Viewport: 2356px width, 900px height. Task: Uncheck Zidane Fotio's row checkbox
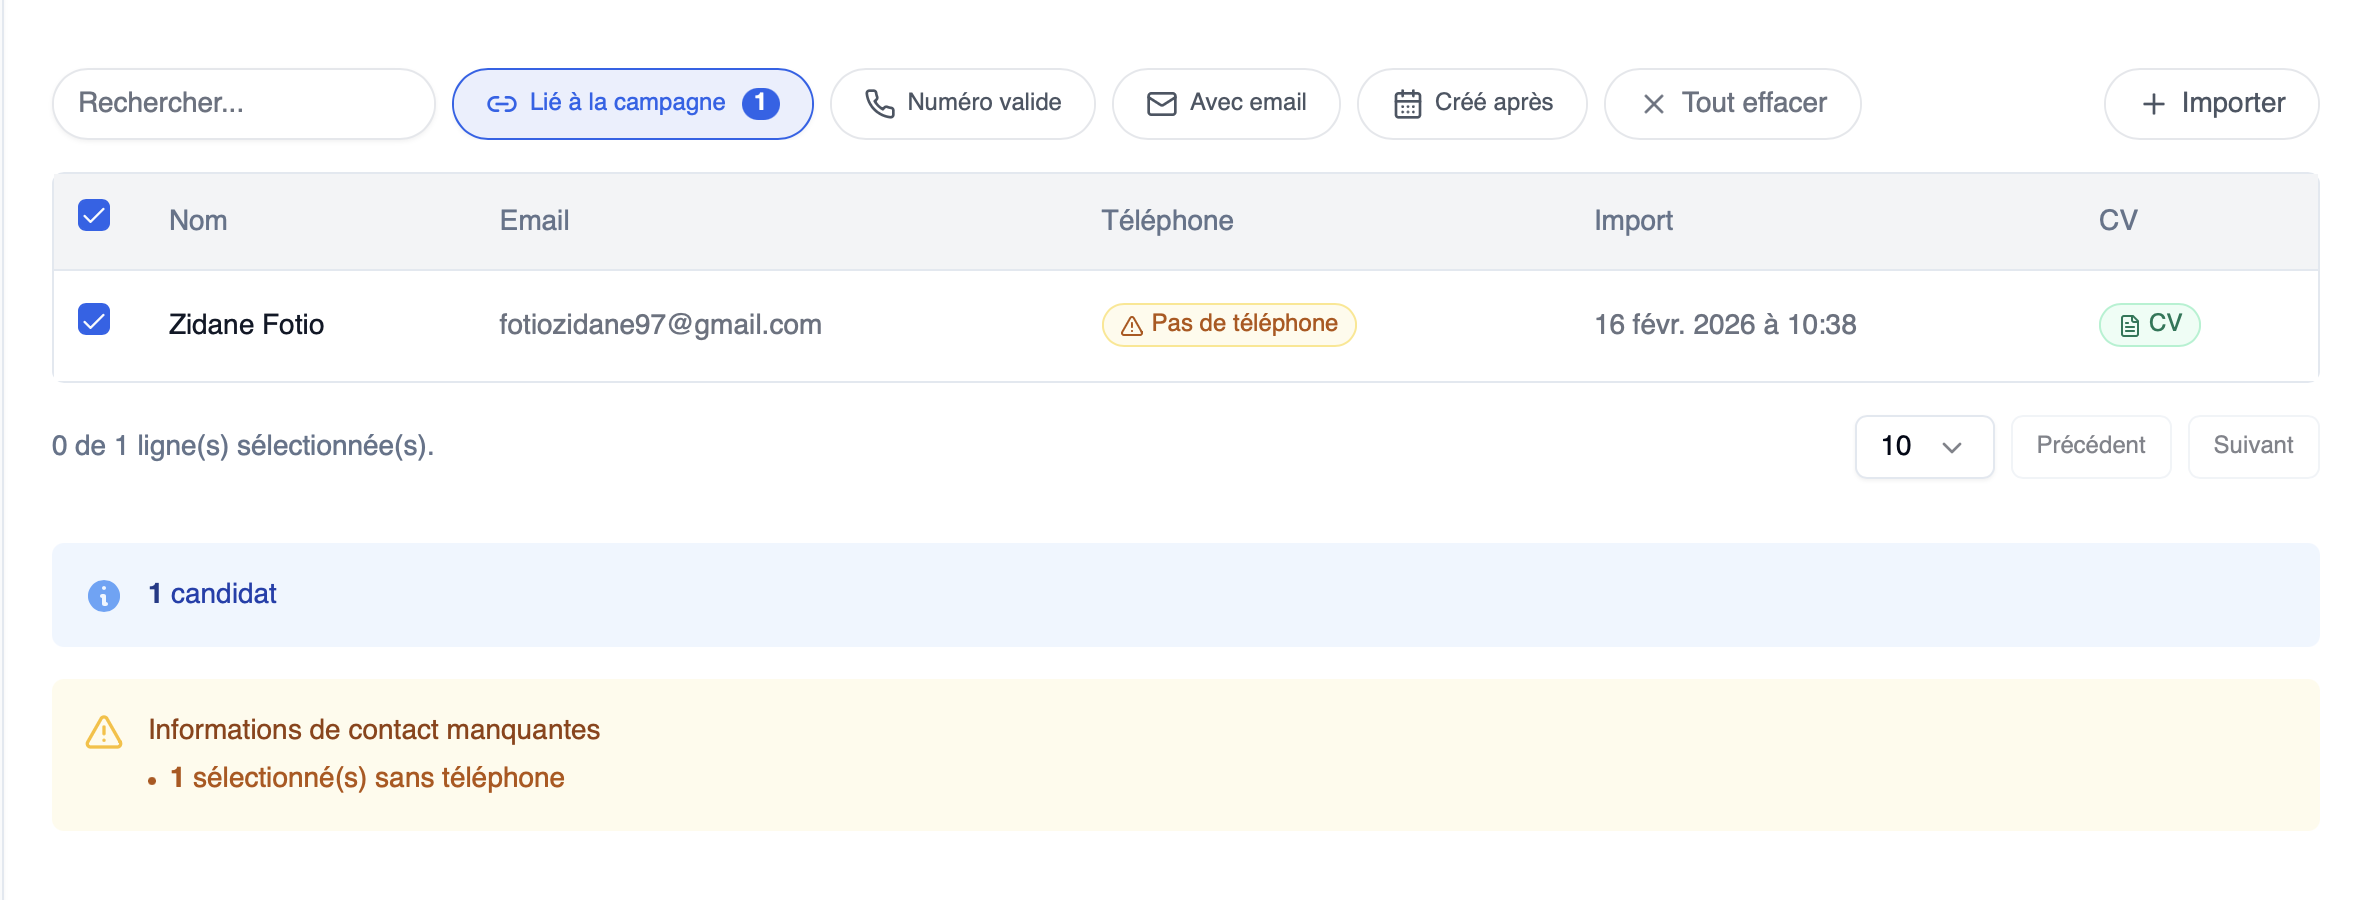click(x=93, y=320)
